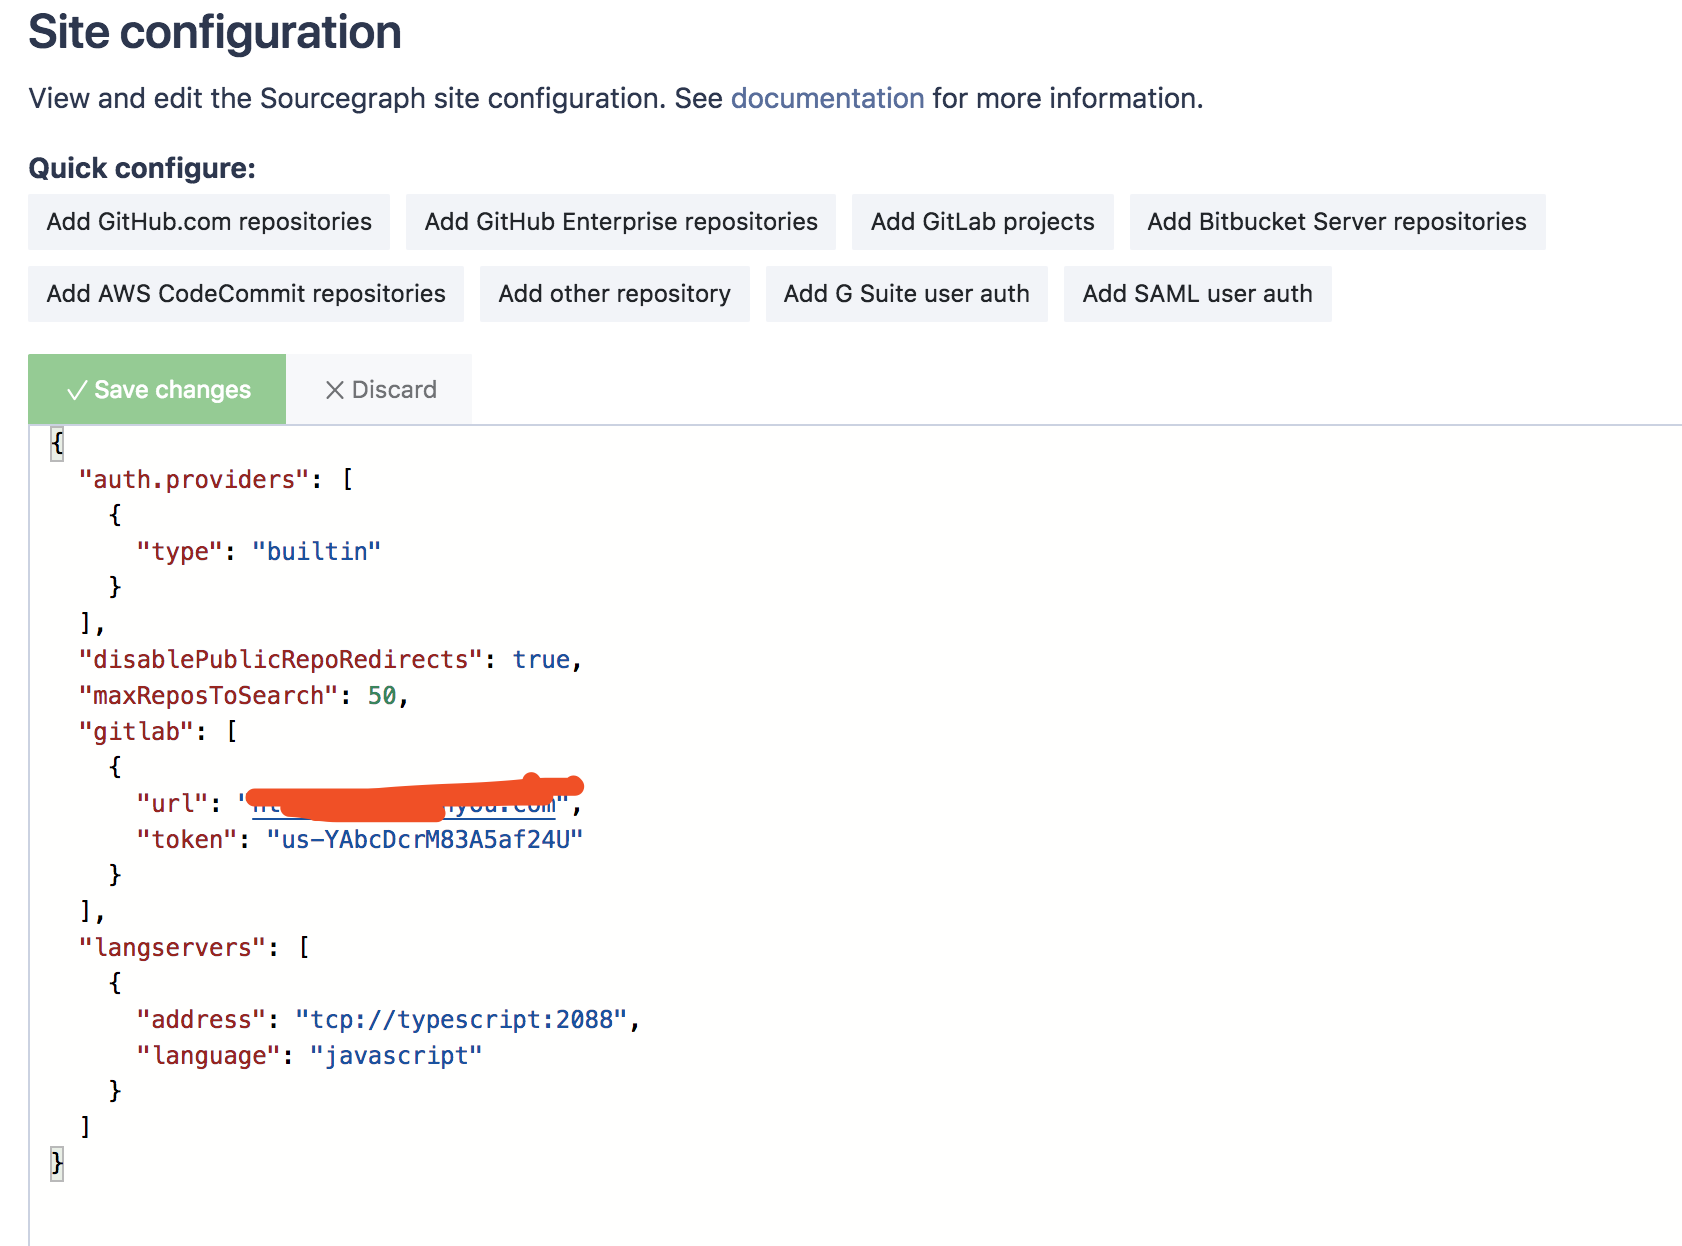Click Add SAML user auth
Viewport: 1682px width, 1246px height.
click(x=1197, y=294)
